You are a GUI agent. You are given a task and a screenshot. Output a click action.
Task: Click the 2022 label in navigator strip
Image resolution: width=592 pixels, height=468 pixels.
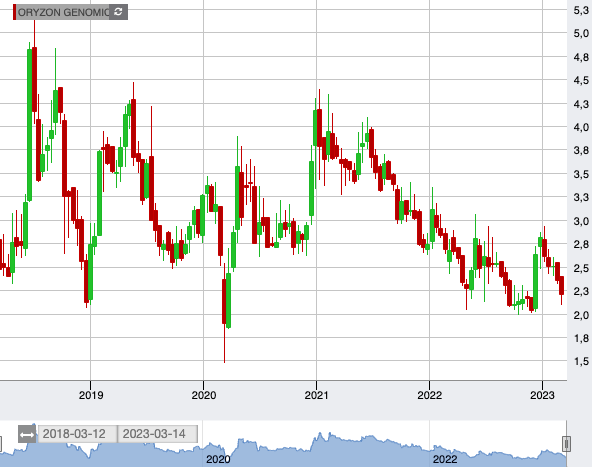[445, 459]
